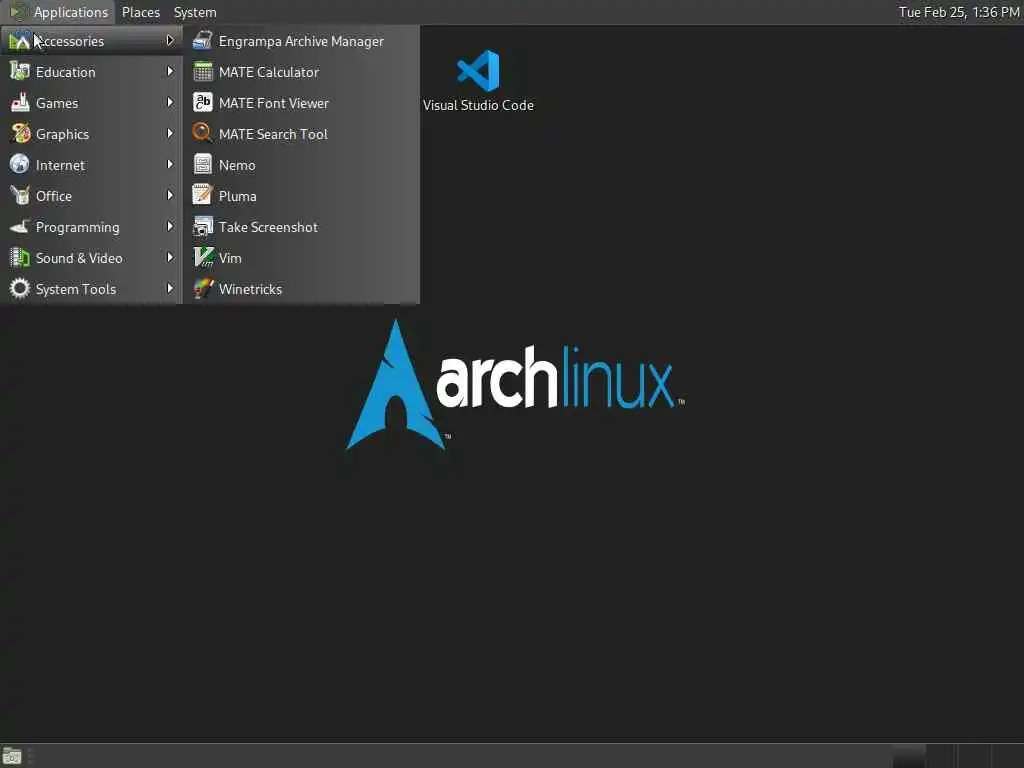Expand the Education submenu arrow

(x=170, y=71)
